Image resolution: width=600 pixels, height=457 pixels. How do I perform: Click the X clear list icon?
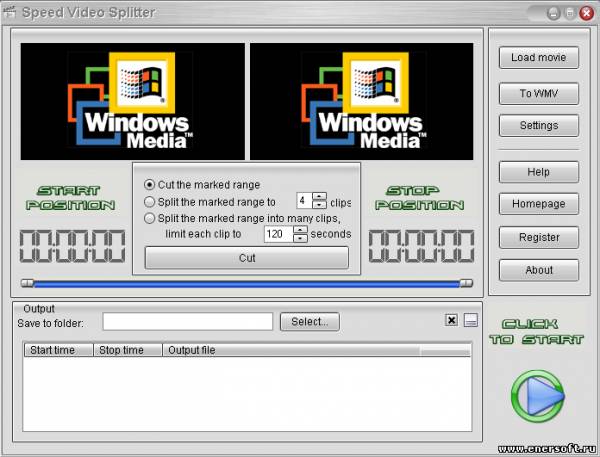(x=452, y=320)
